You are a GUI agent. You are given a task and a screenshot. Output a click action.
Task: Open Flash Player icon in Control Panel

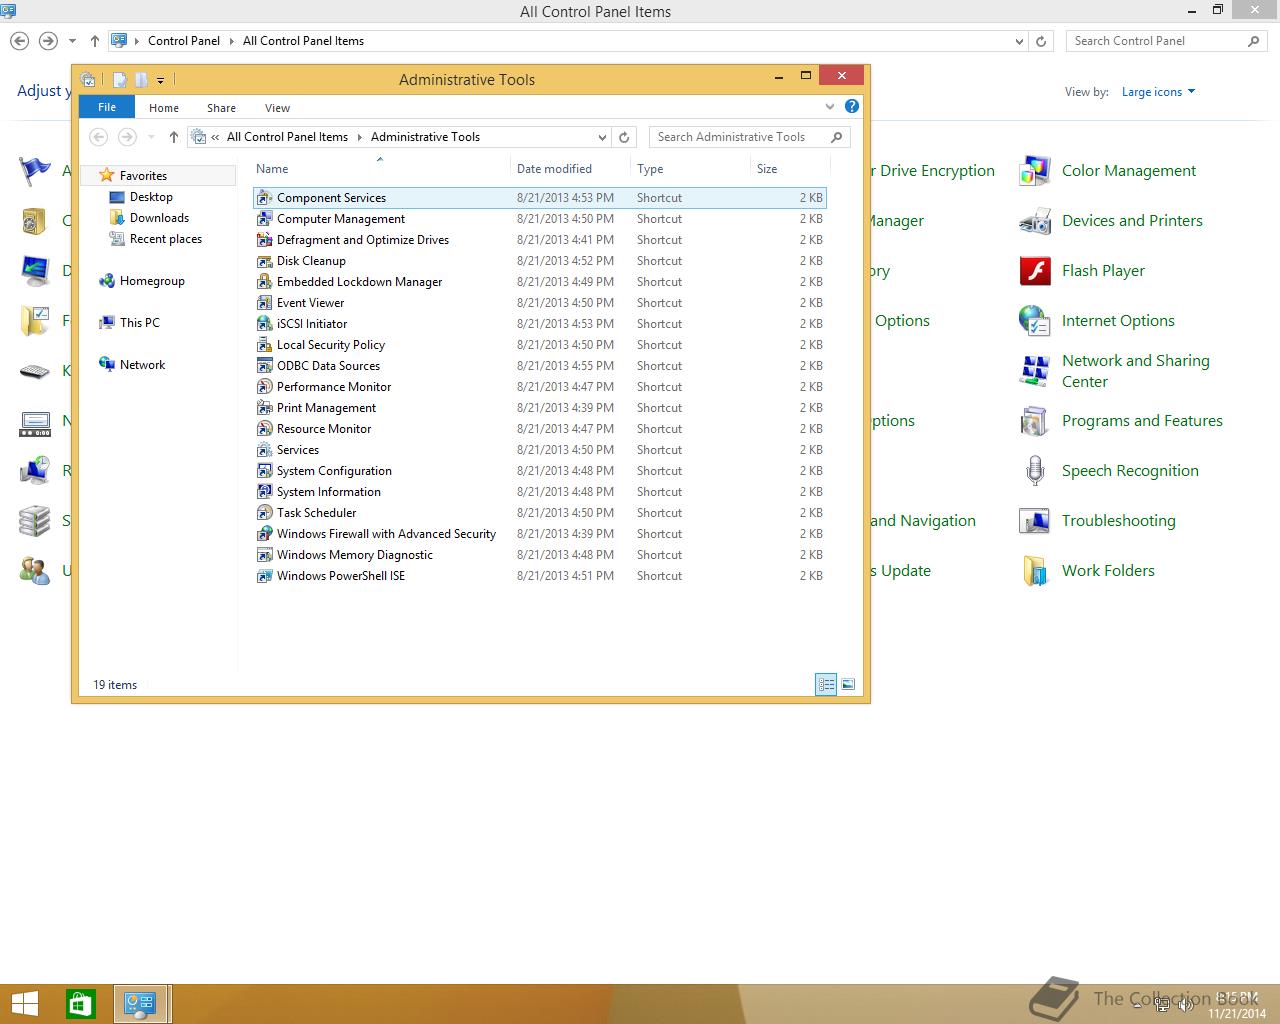point(1034,271)
